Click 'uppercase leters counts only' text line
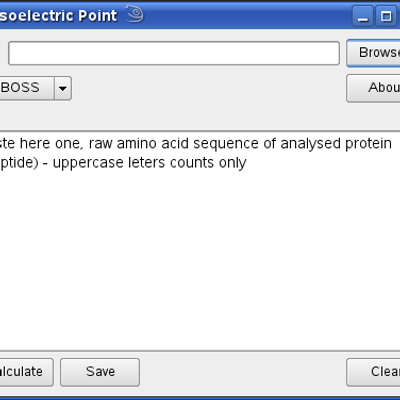The width and height of the screenshot is (400, 400). click(x=150, y=163)
